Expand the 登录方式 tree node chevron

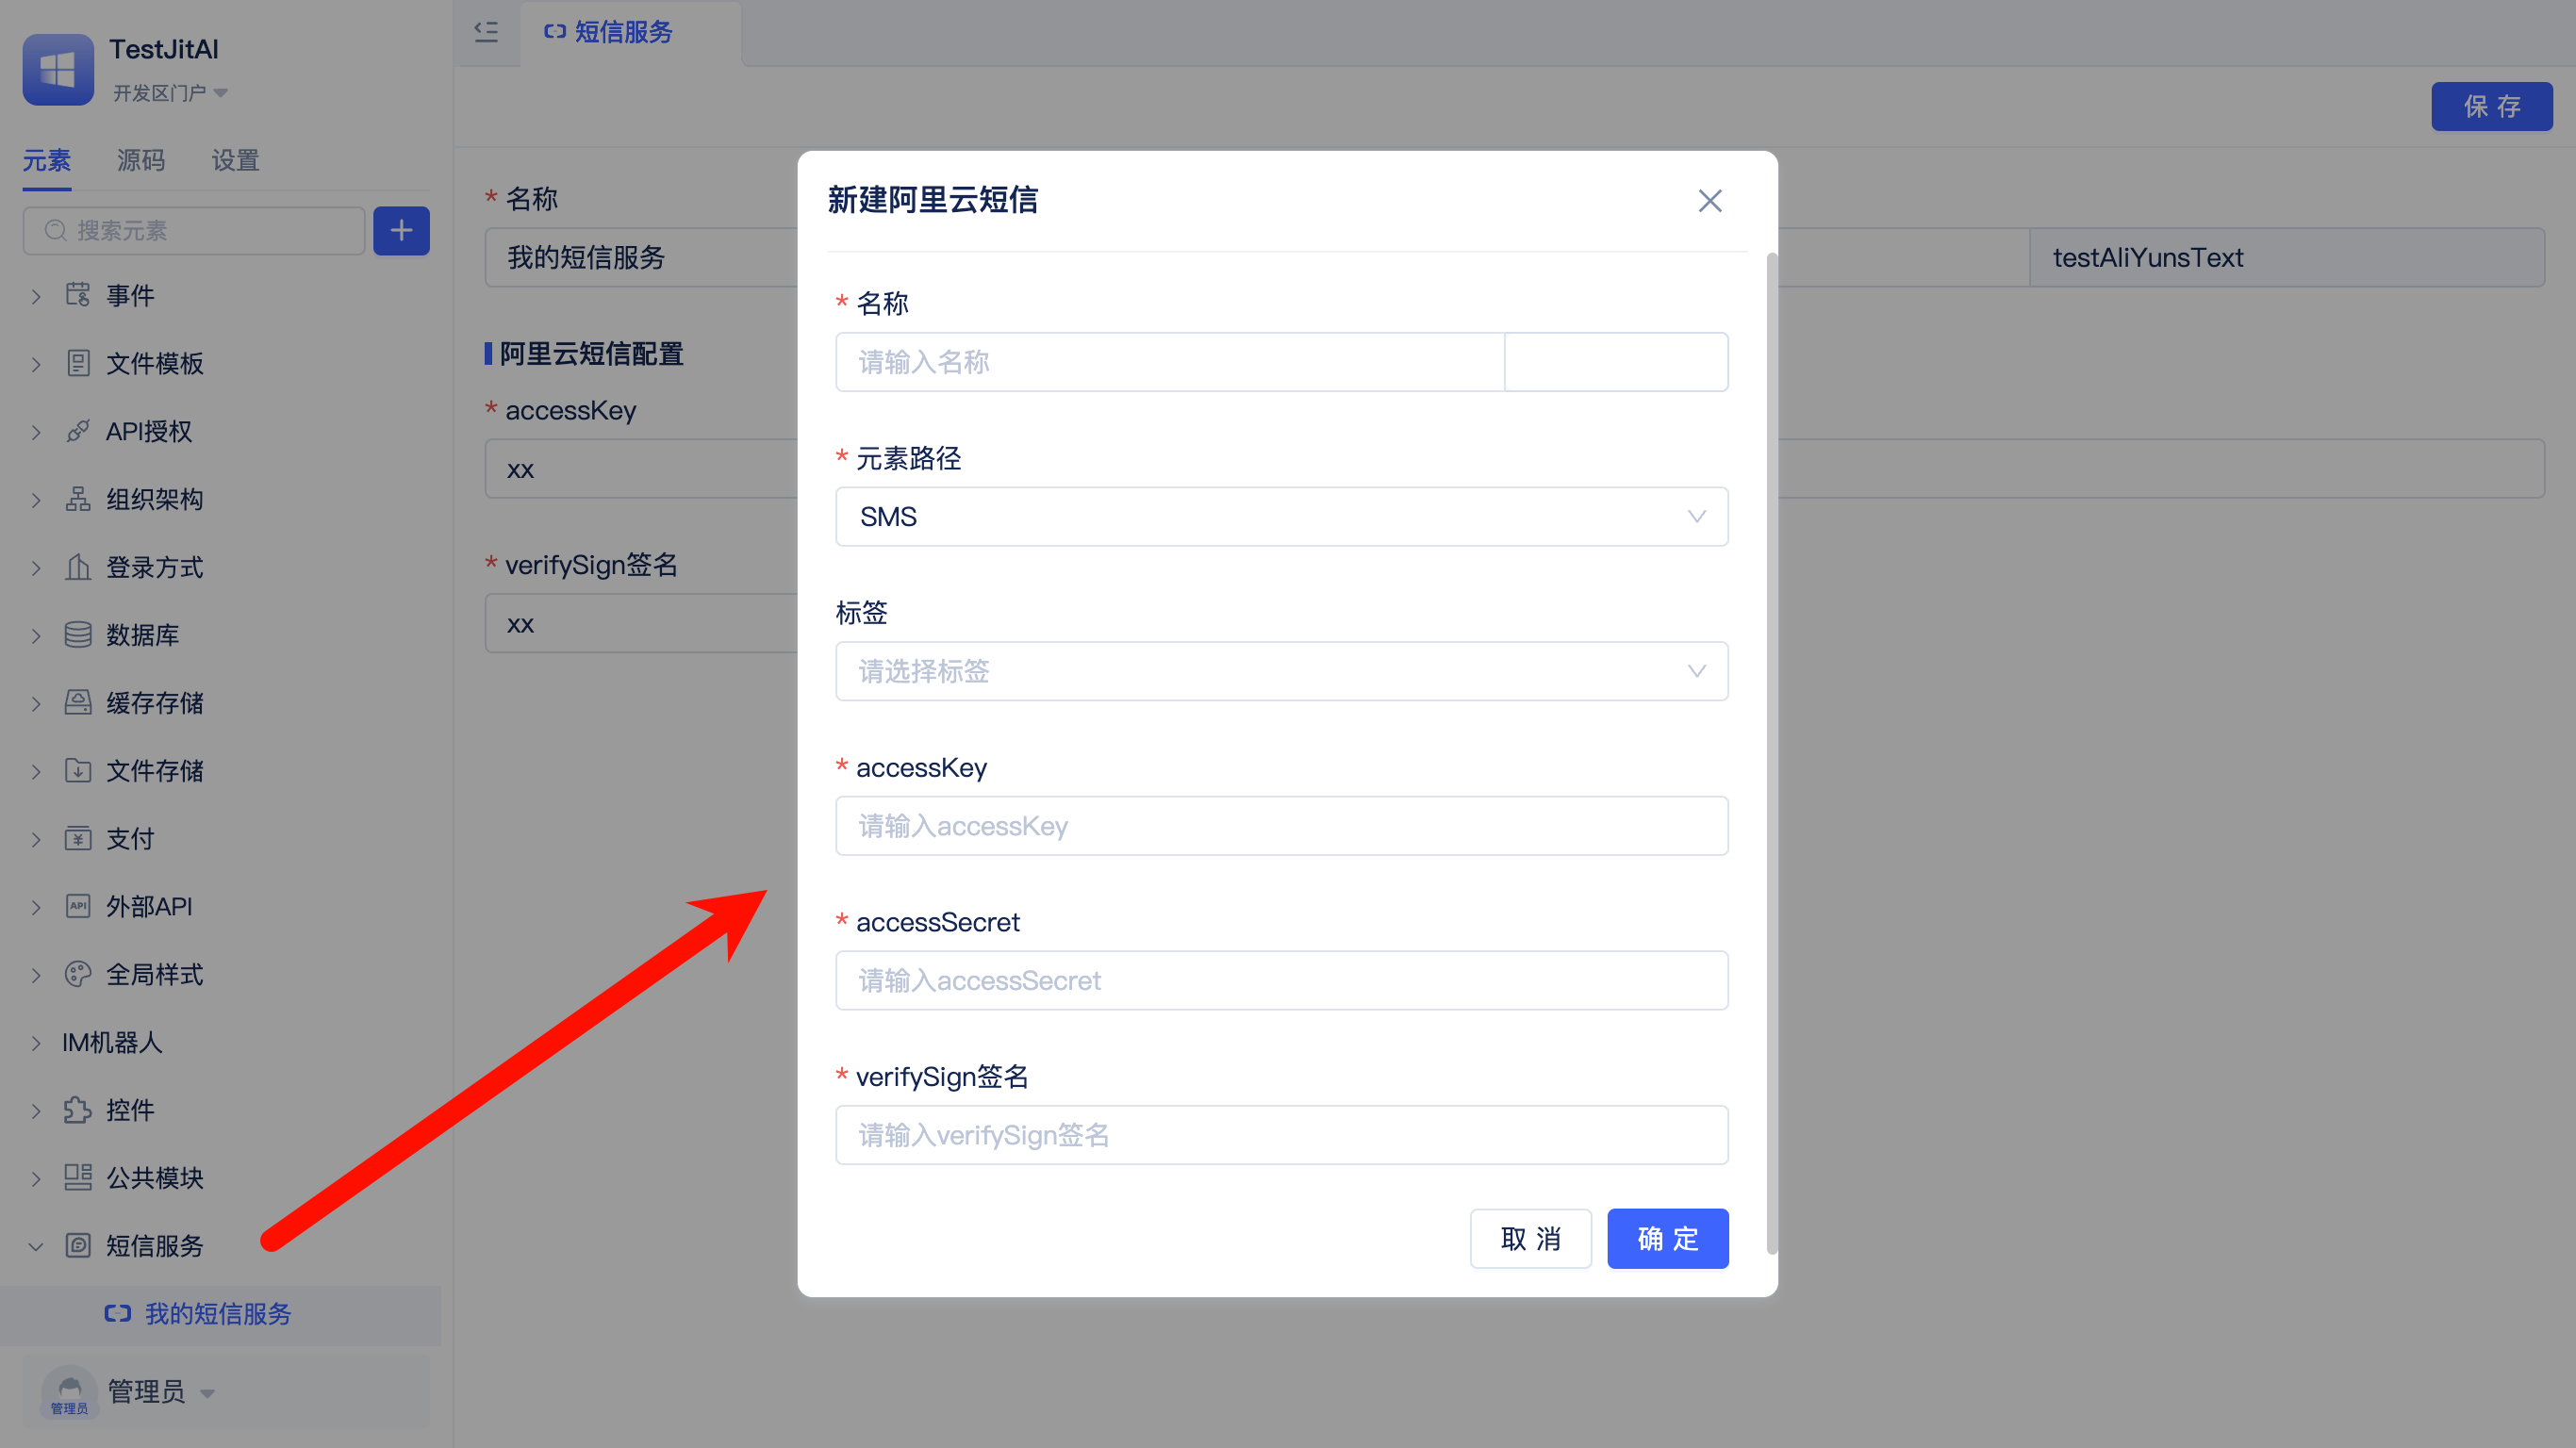36,568
